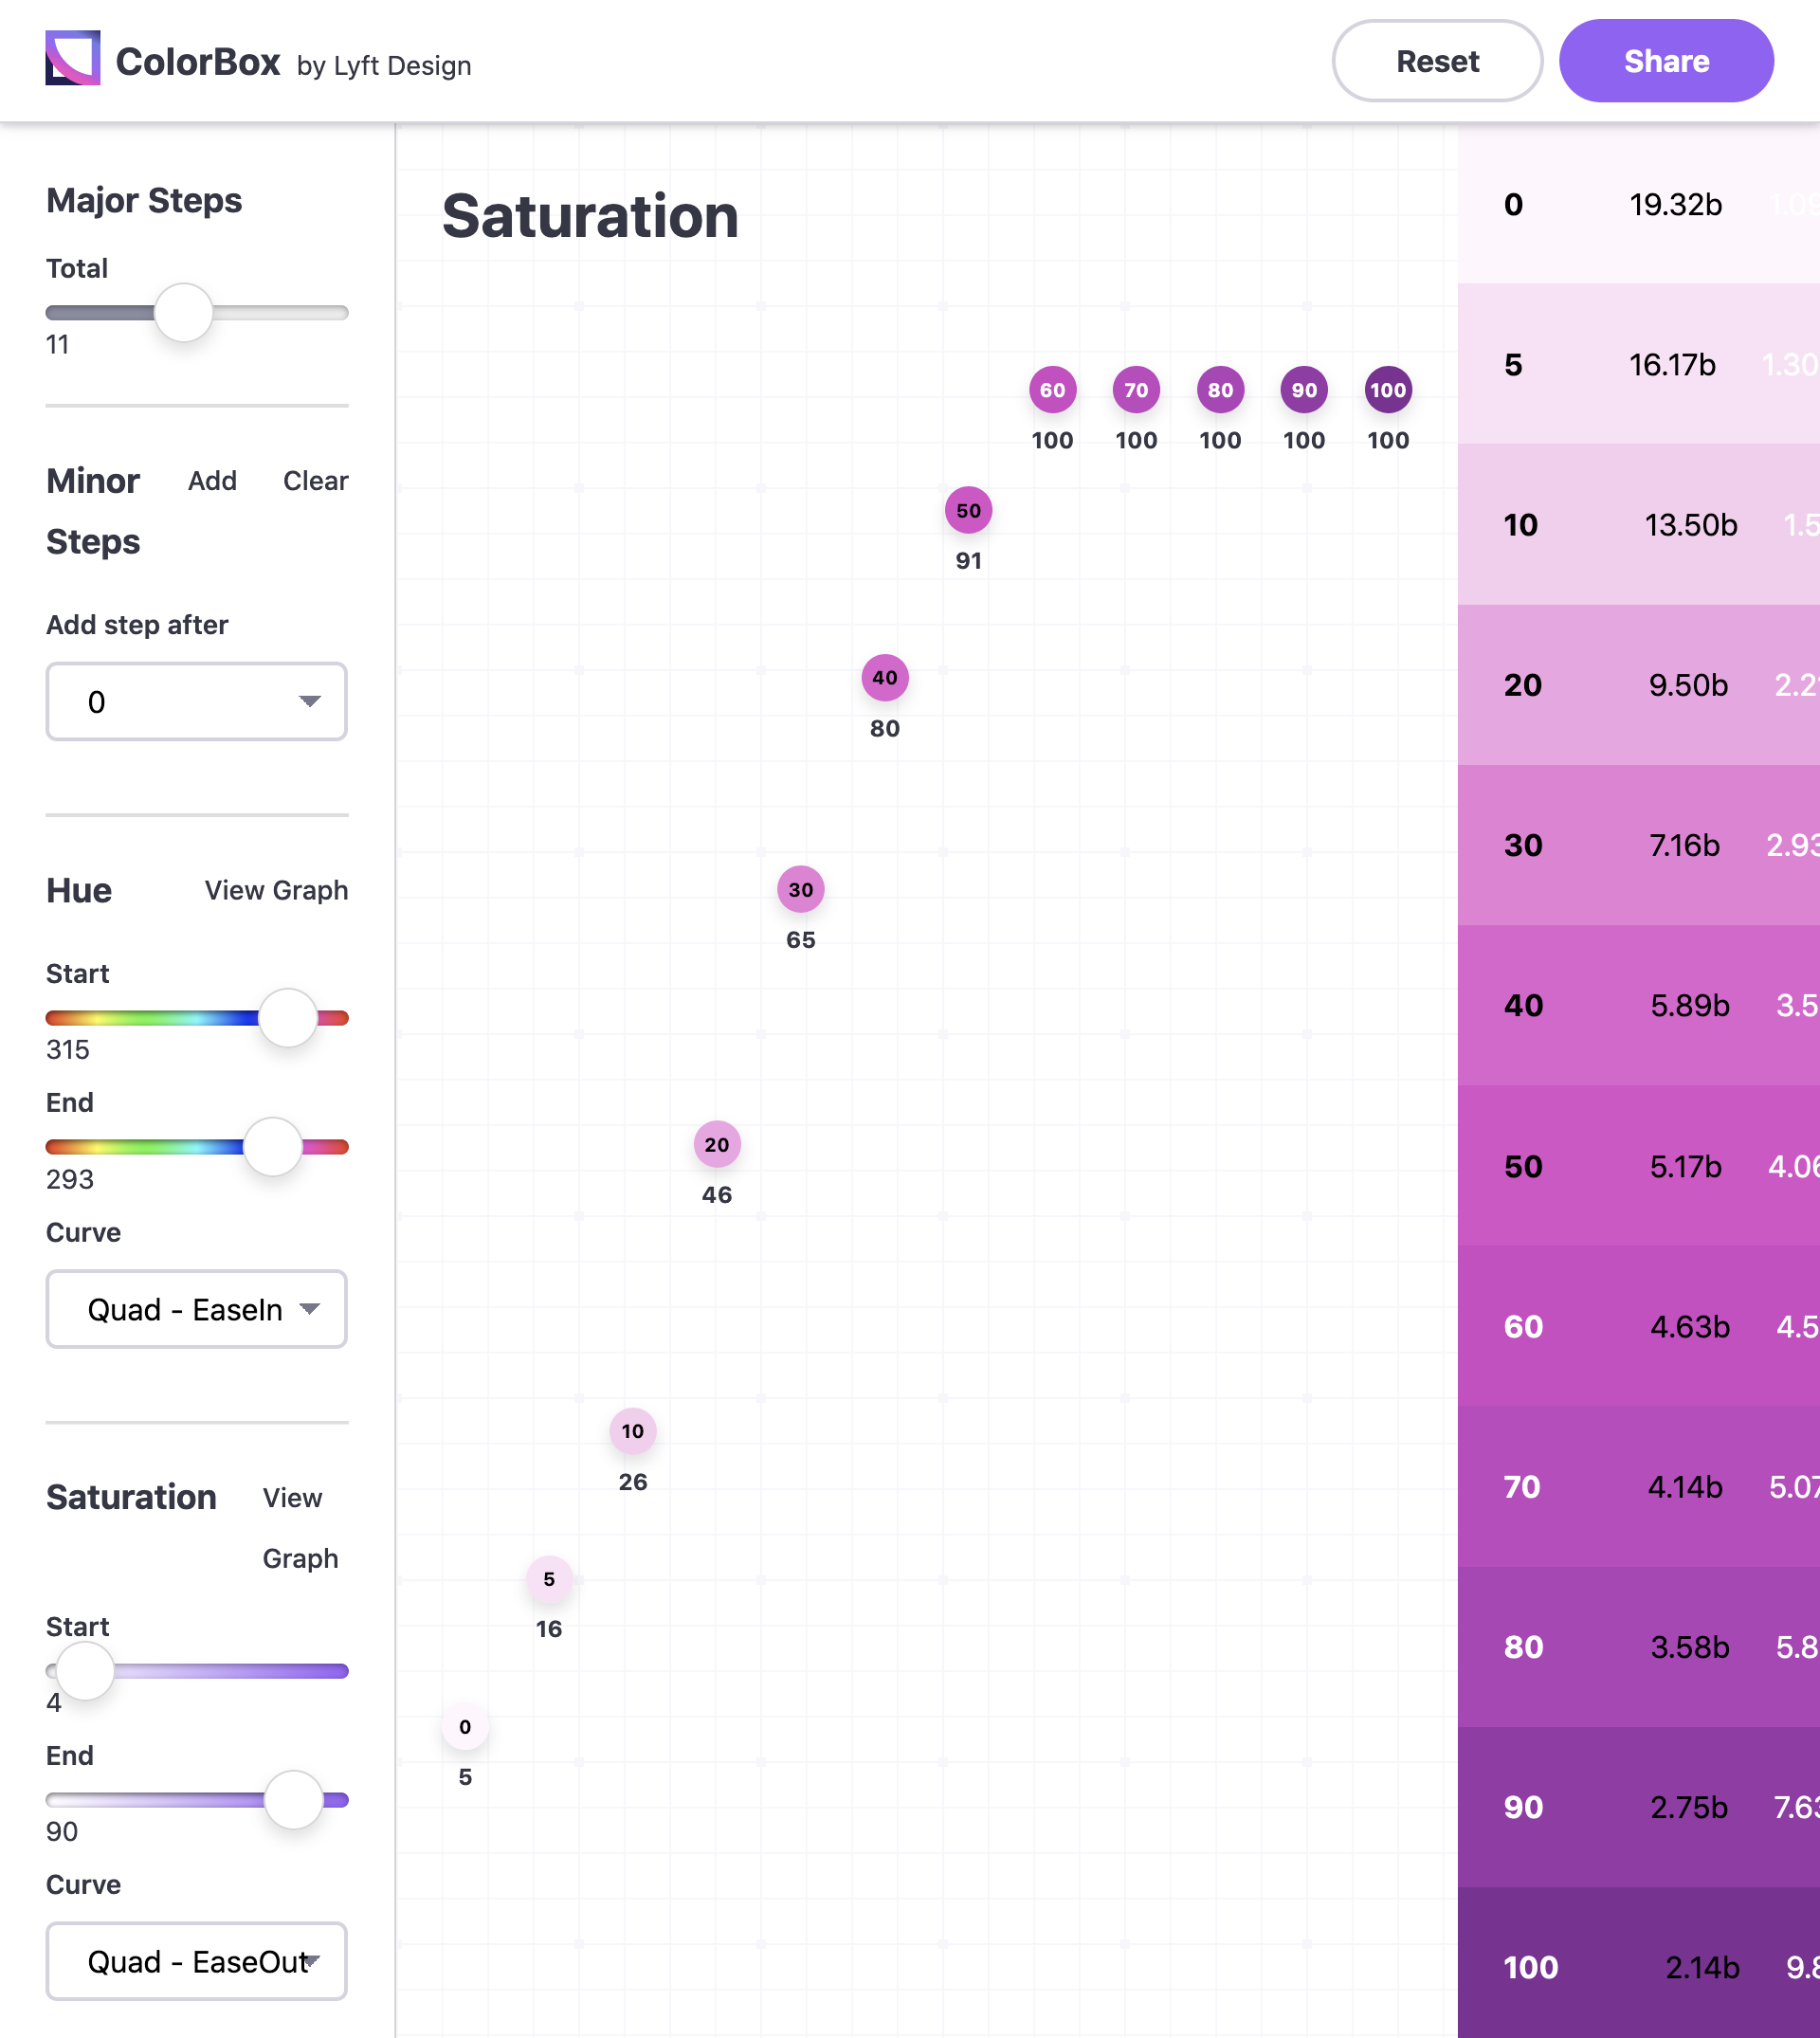Click the step 70 graph node

coord(1136,390)
